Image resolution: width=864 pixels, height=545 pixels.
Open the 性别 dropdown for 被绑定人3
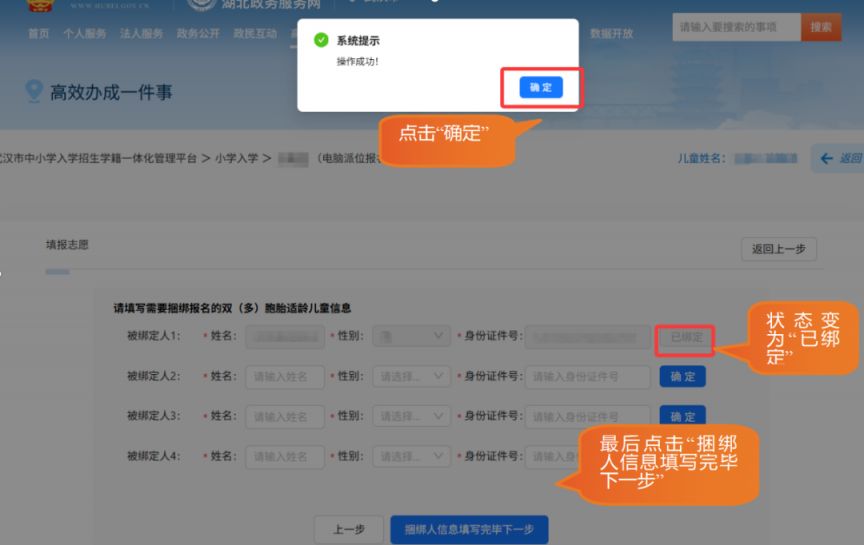click(412, 417)
